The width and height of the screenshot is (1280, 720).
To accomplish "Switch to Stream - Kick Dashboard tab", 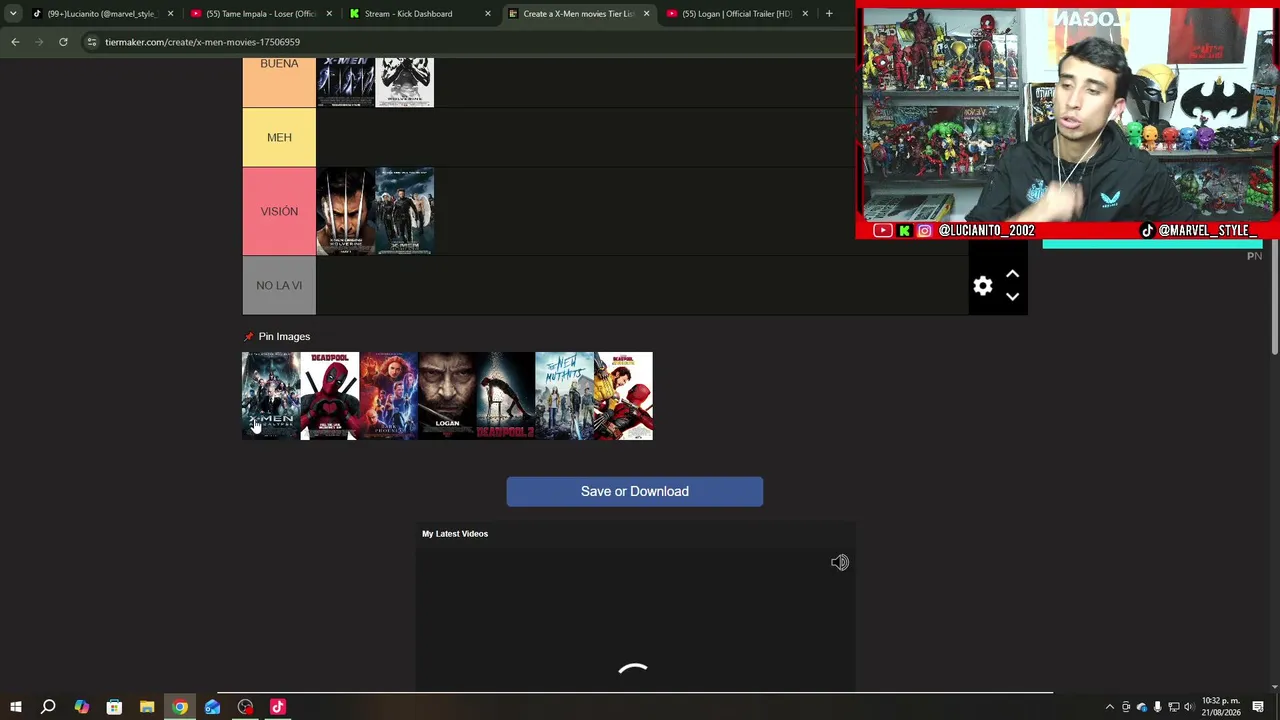I will tap(420, 14).
